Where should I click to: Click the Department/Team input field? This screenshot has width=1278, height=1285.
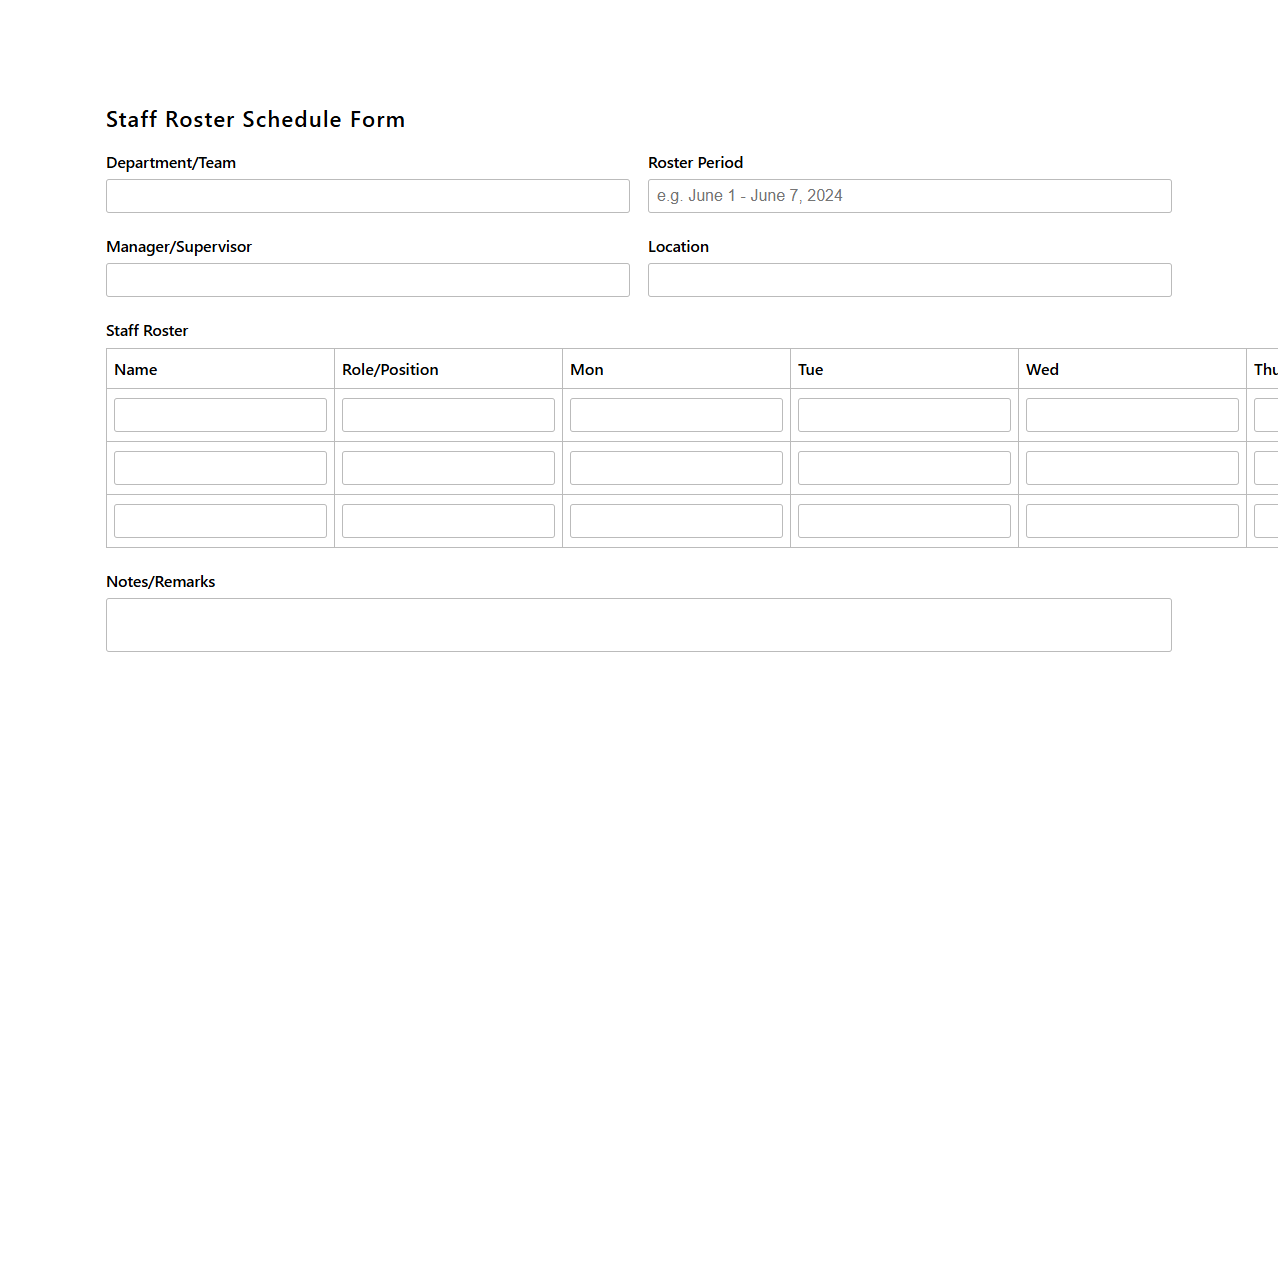tap(367, 195)
